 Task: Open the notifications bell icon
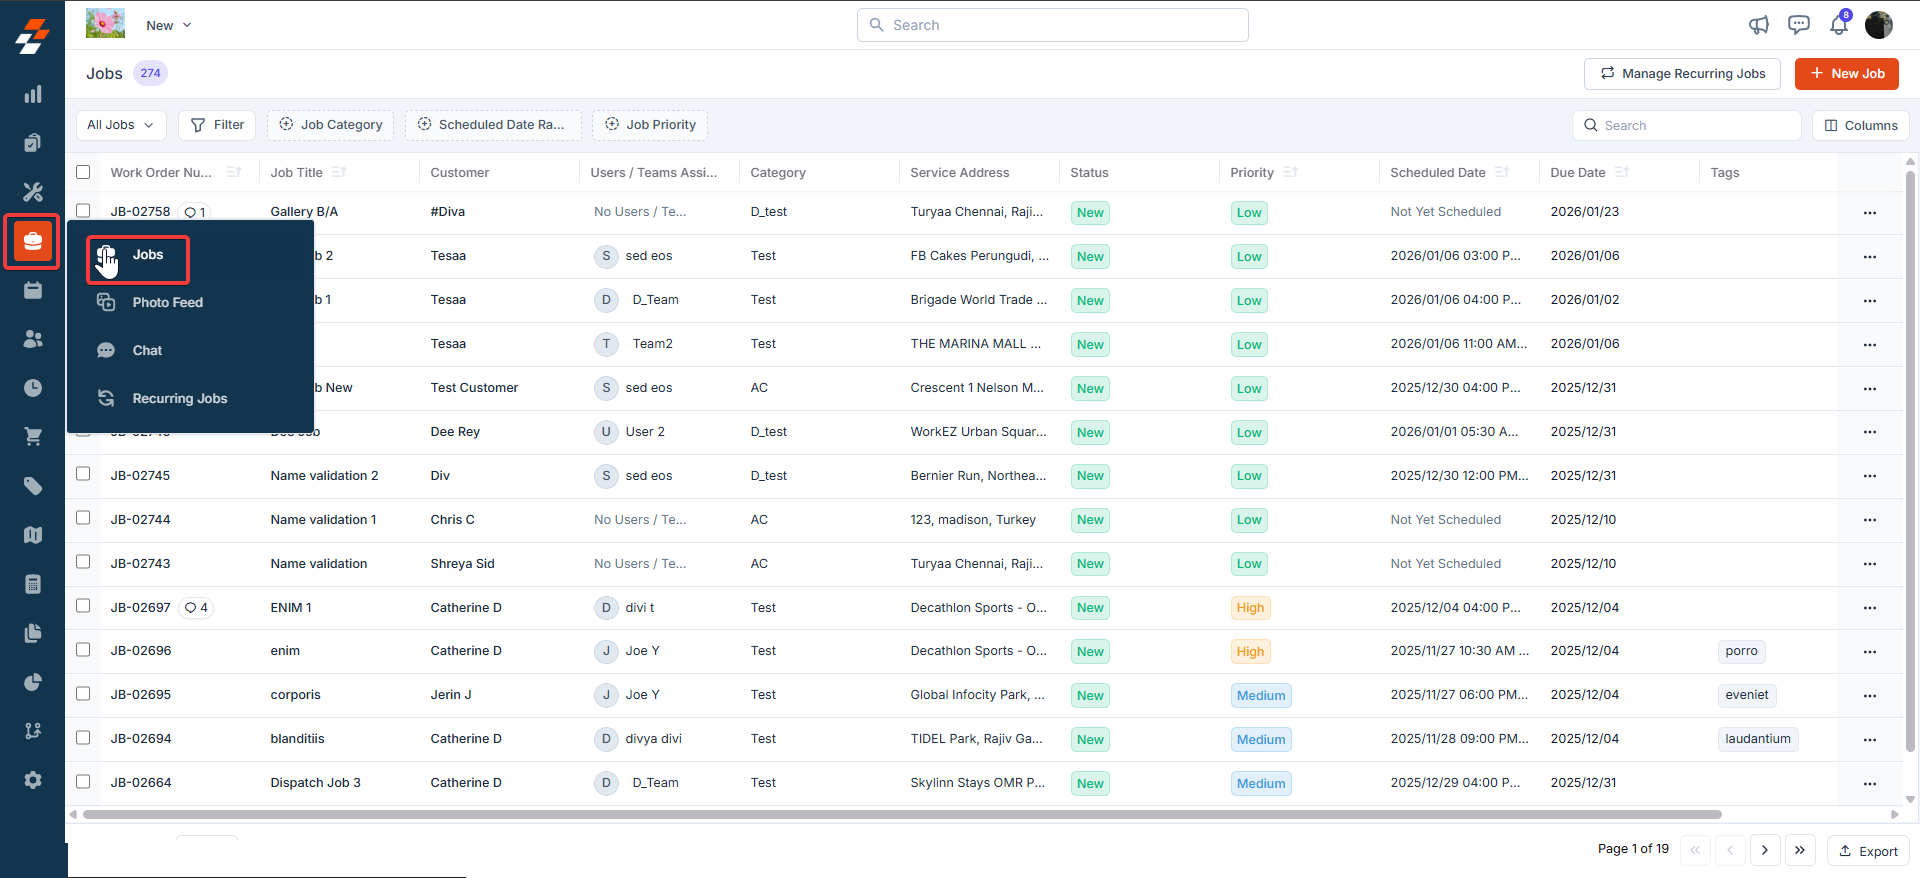coord(1839,25)
